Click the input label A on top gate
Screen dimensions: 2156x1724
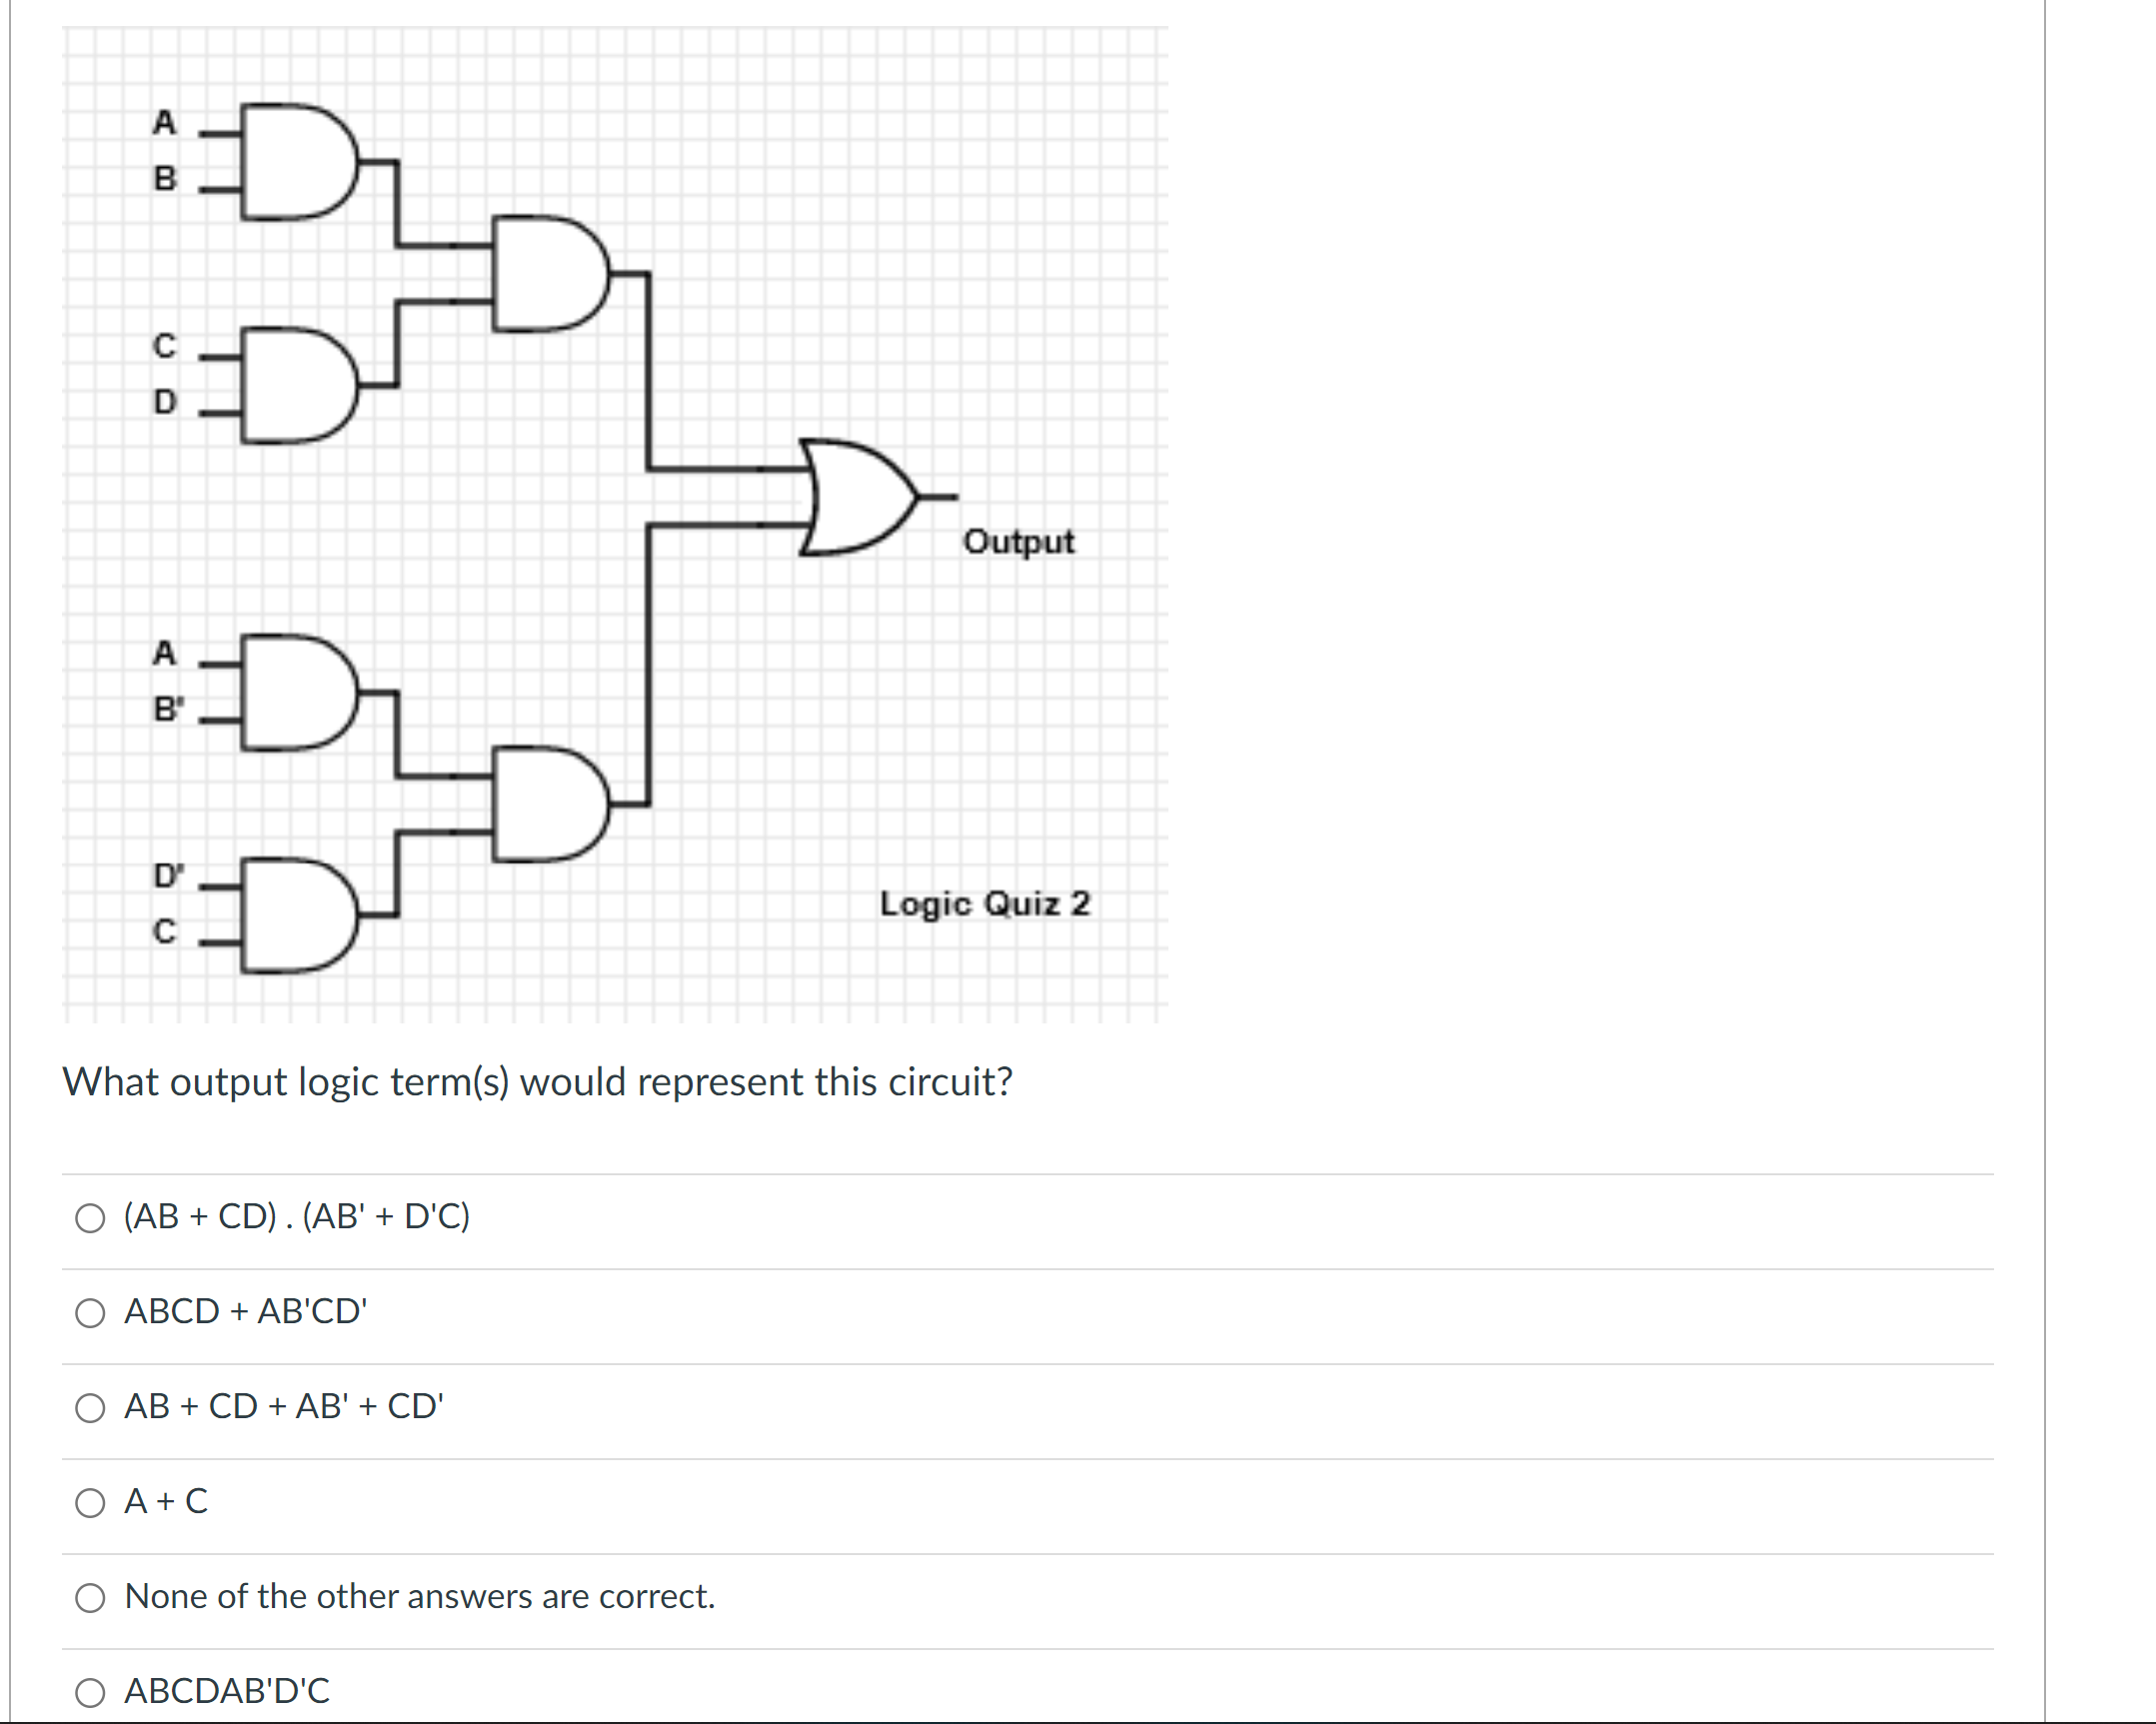click(165, 120)
